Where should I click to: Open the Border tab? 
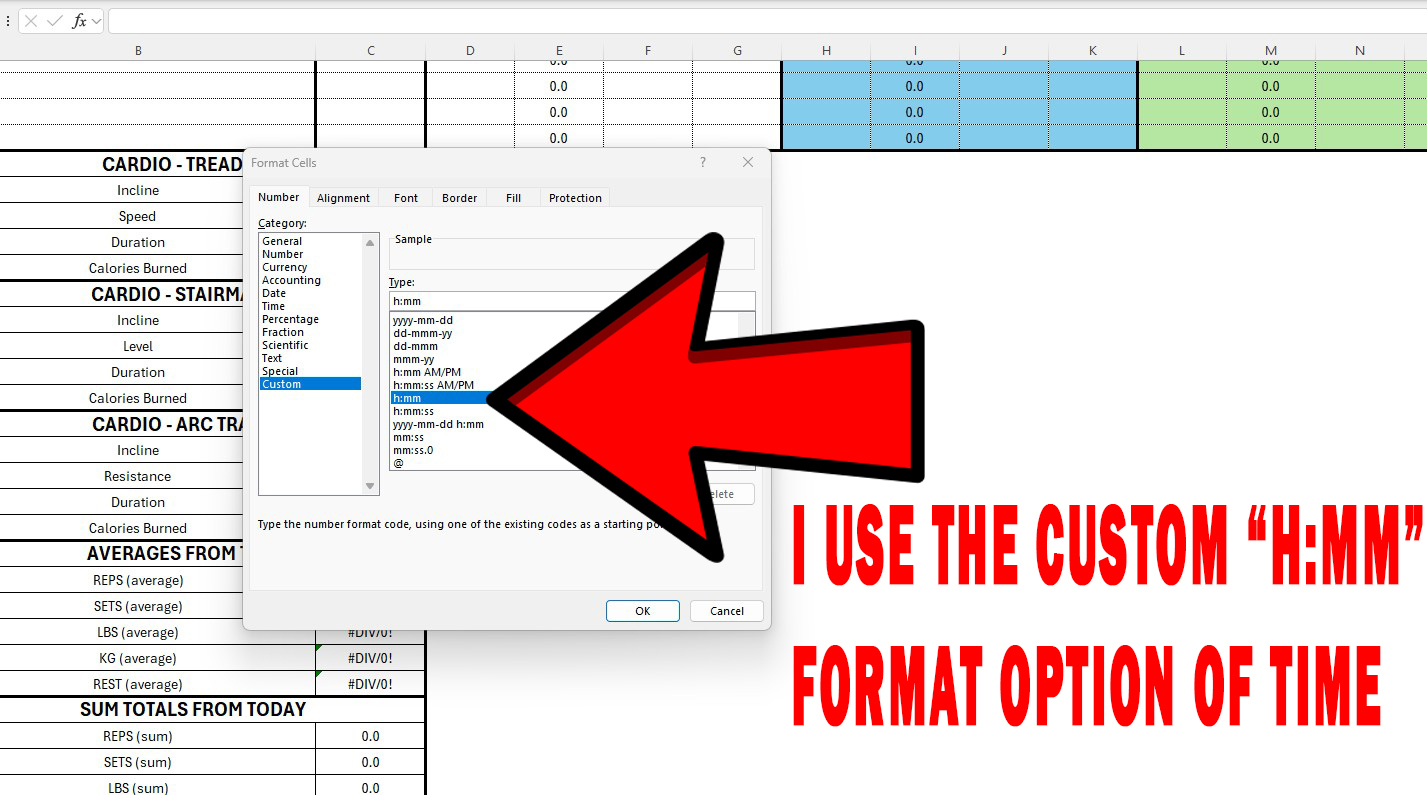point(459,197)
